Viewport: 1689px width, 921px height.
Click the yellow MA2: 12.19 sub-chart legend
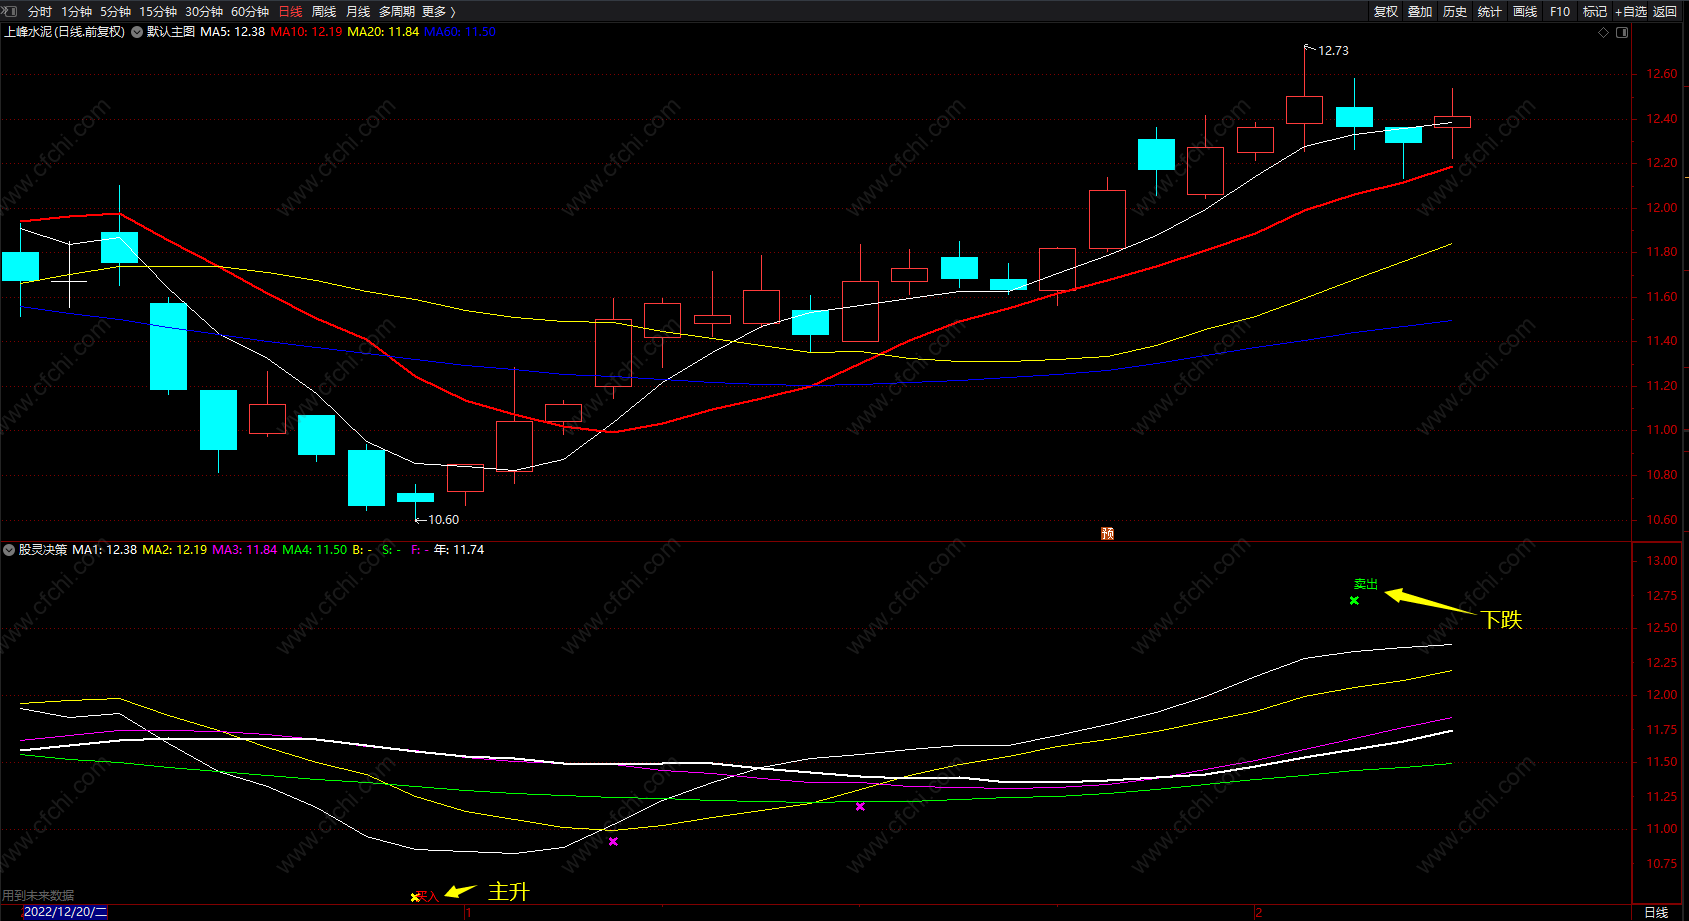click(175, 550)
